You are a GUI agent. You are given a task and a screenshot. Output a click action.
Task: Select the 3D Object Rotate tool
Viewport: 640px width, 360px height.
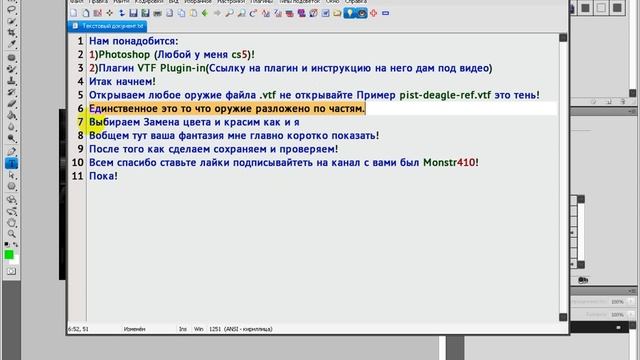tap(11, 200)
